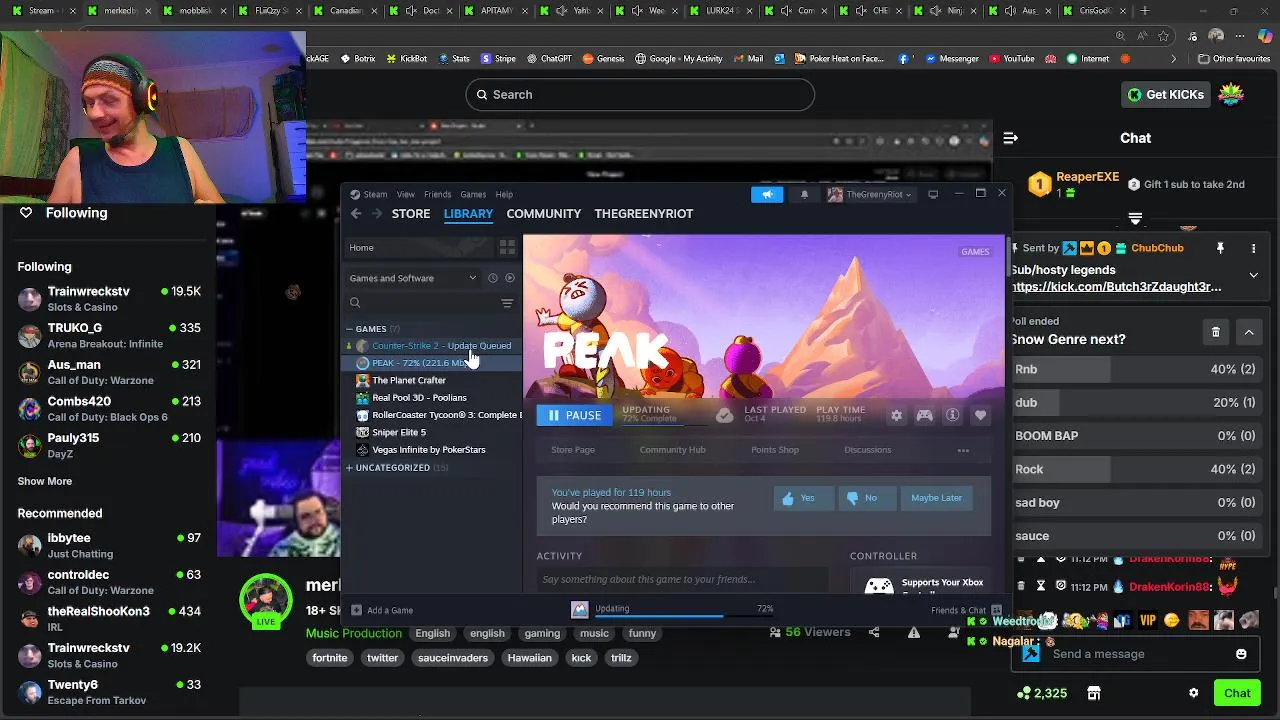Click the activity message field in Steam

click(682, 579)
